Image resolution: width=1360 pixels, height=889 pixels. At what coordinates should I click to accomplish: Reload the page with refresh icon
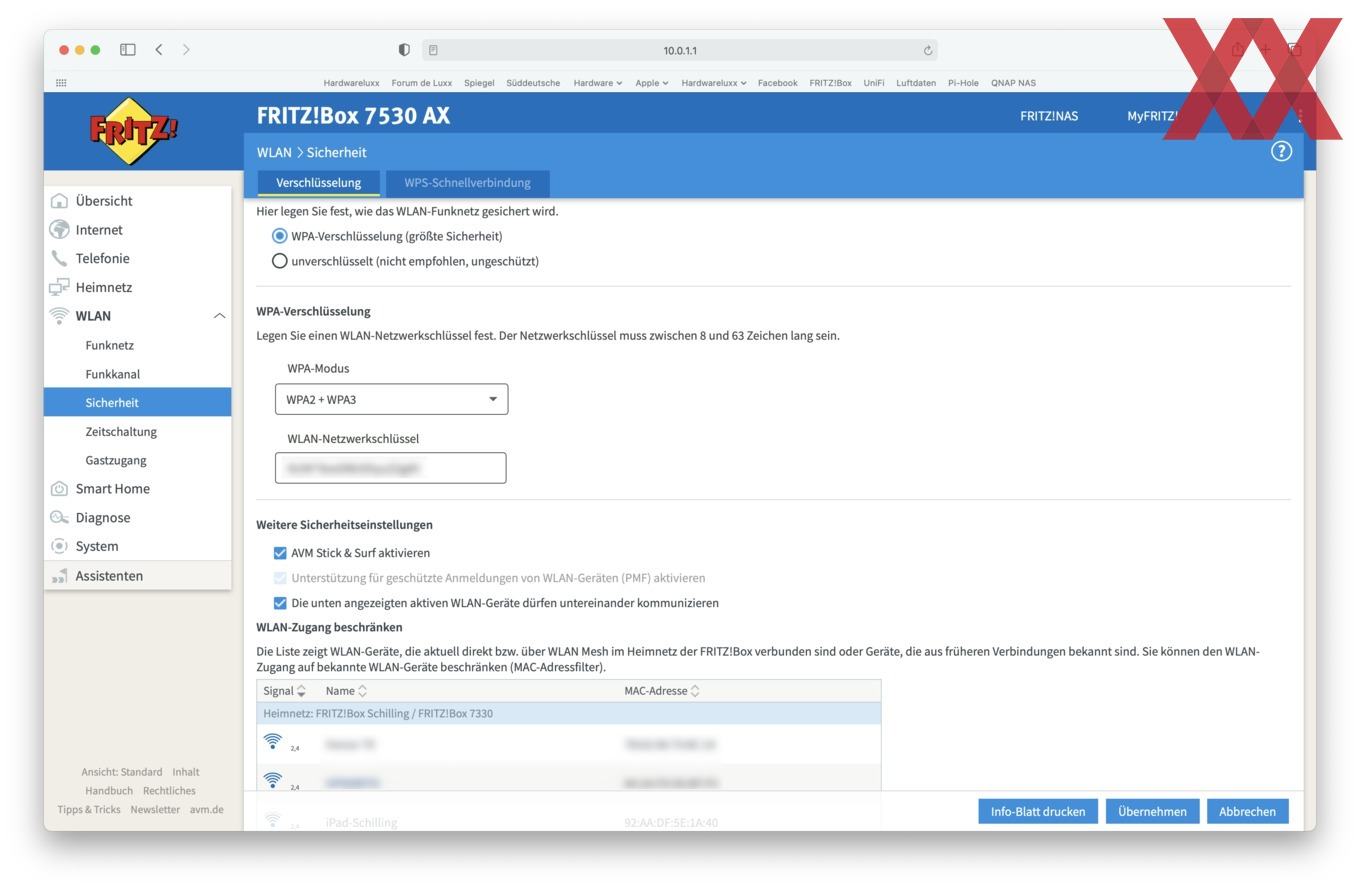(928, 50)
